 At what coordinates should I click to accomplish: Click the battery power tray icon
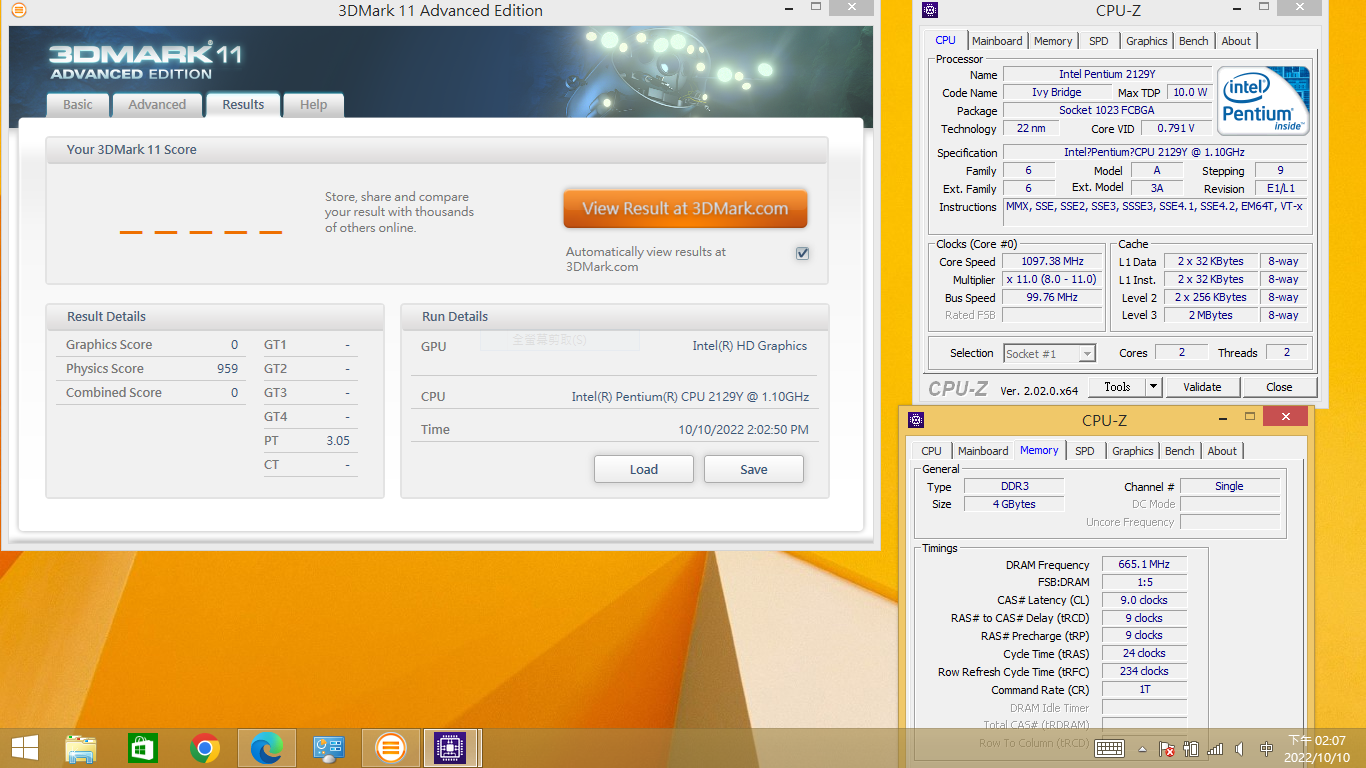tap(1191, 748)
